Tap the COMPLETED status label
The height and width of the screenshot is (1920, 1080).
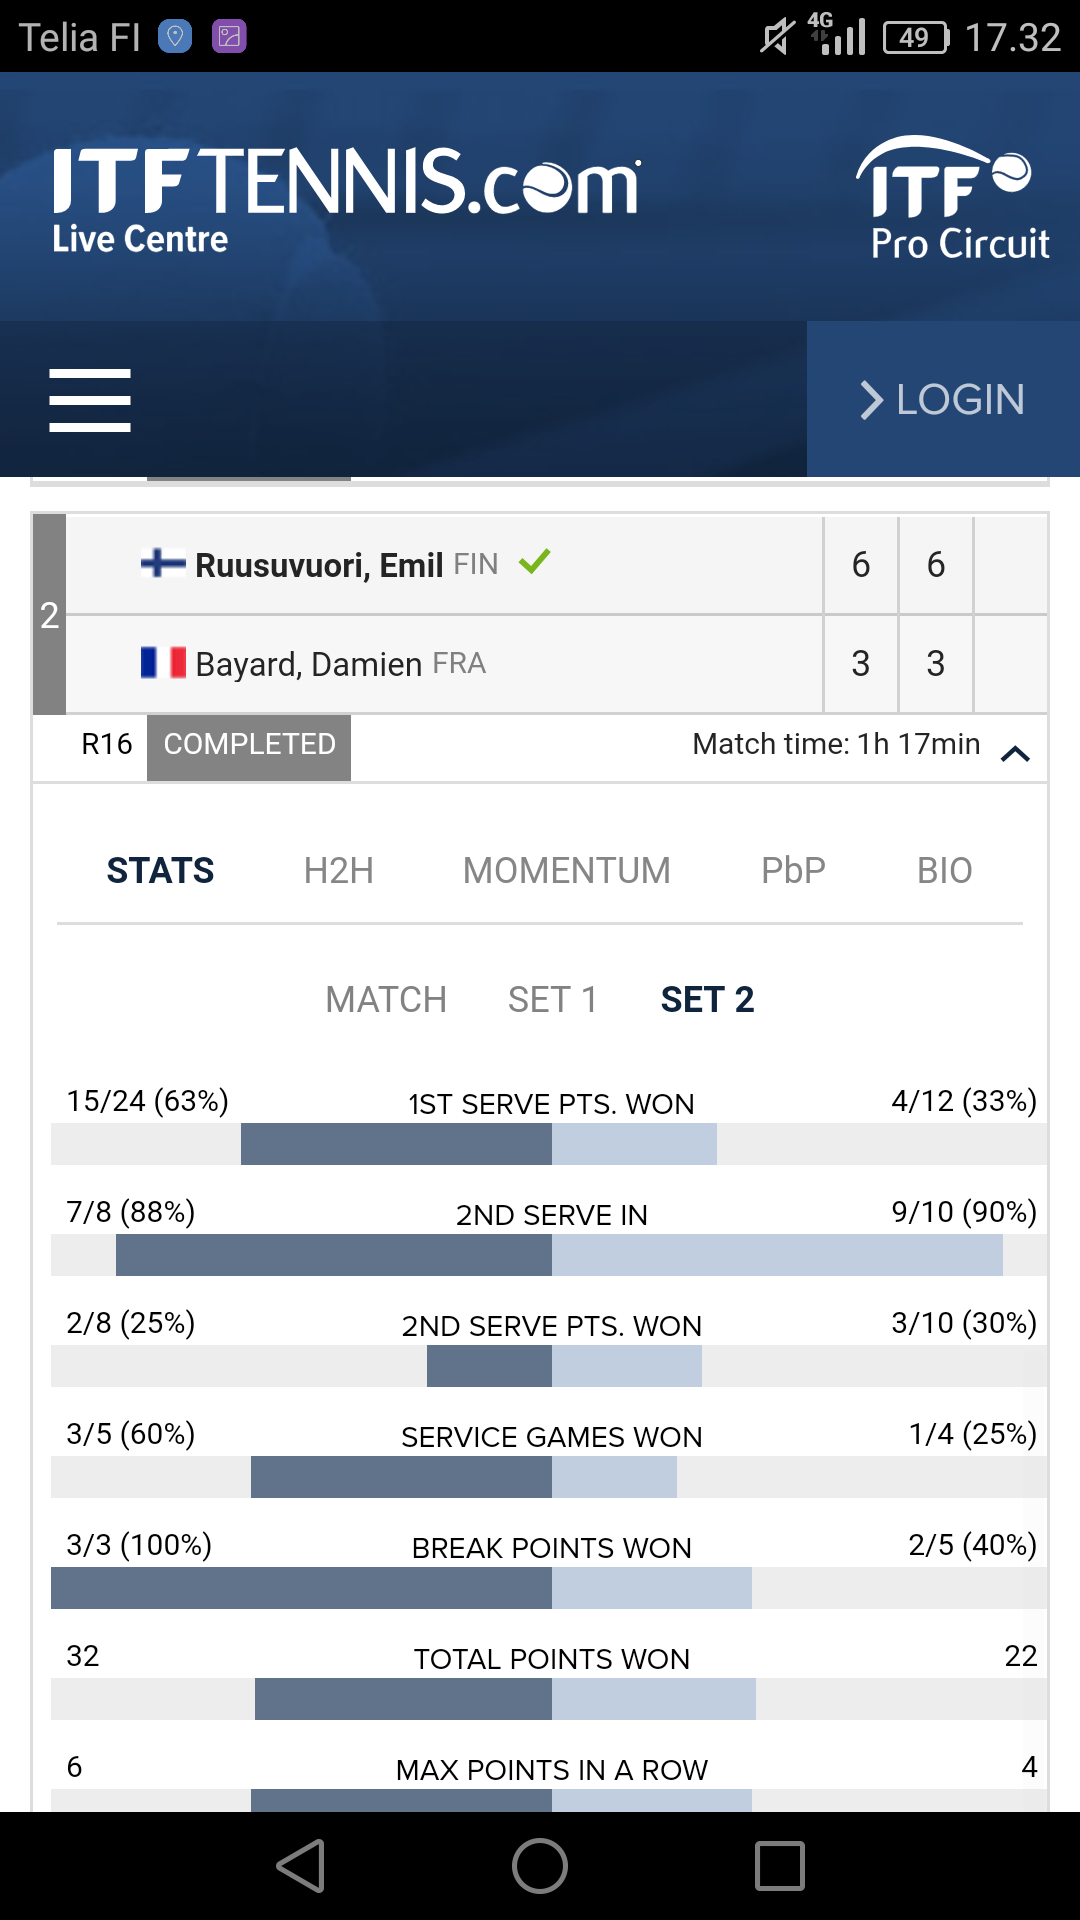click(249, 745)
